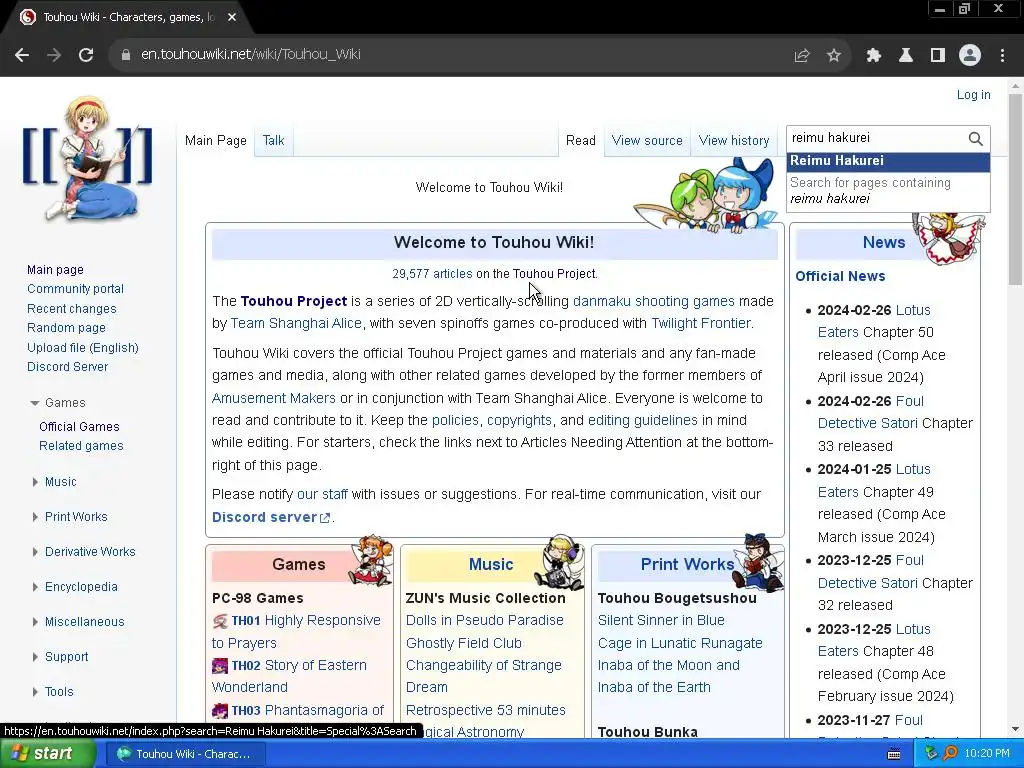Open the Community portal link
Viewport: 1024px width, 768px height.
click(75, 289)
